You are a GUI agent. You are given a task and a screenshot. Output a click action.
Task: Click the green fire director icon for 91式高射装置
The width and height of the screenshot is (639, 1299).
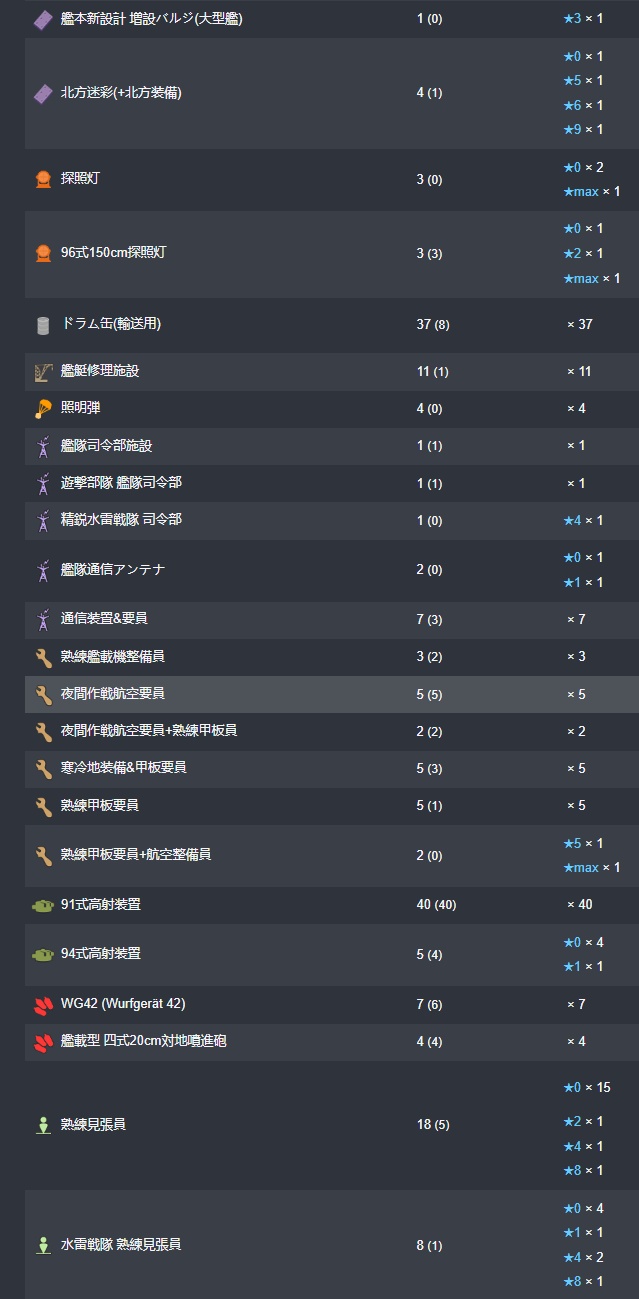pyautogui.click(x=42, y=905)
